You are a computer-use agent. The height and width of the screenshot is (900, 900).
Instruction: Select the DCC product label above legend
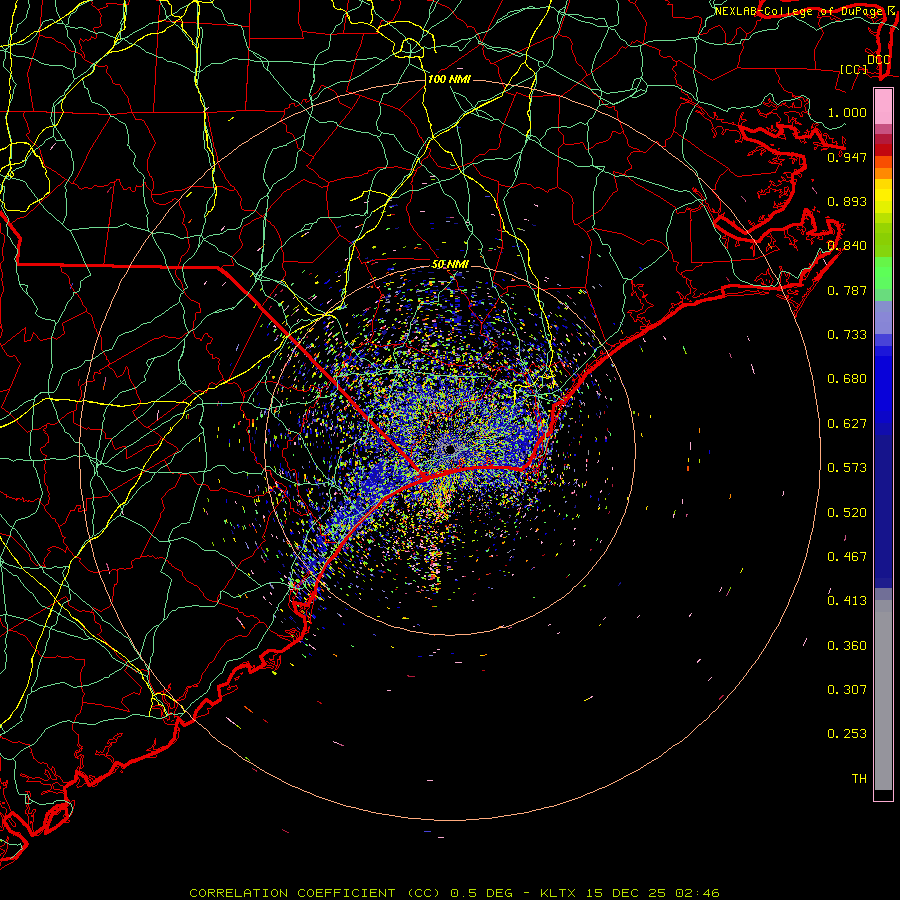(x=878, y=60)
